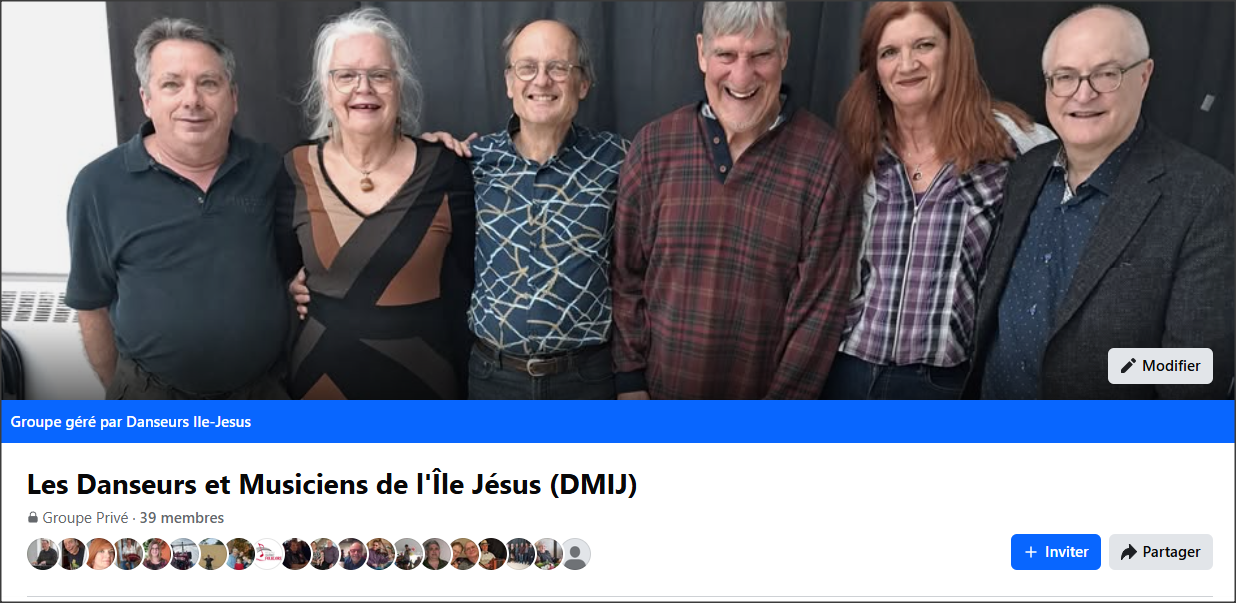
Task: Open the 39 membres list
Action: (x=182, y=518)
